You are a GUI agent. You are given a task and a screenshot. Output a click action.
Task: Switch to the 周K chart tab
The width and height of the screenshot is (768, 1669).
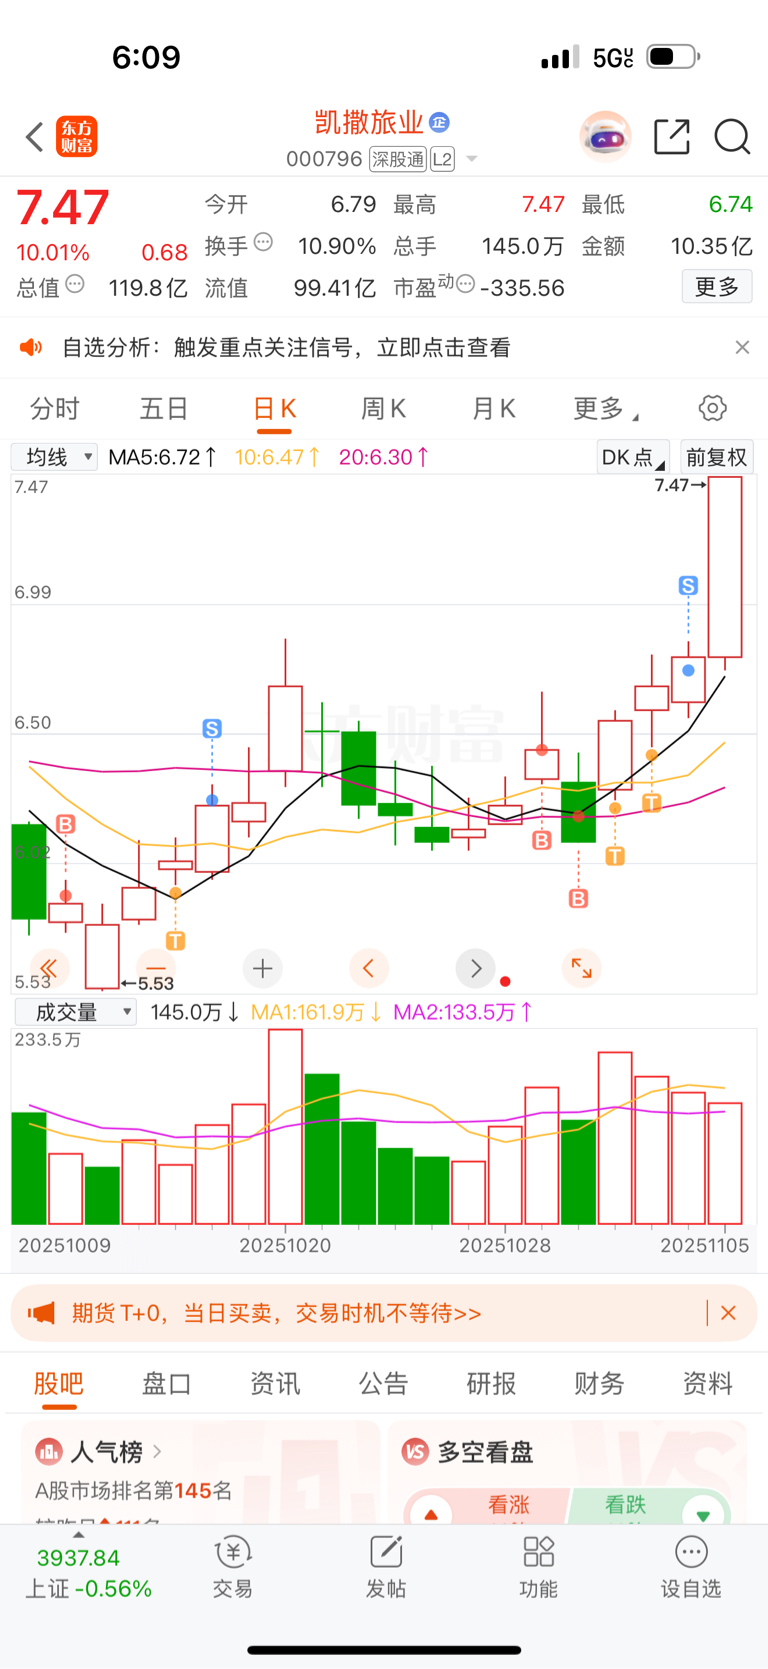tap(383, 408)
